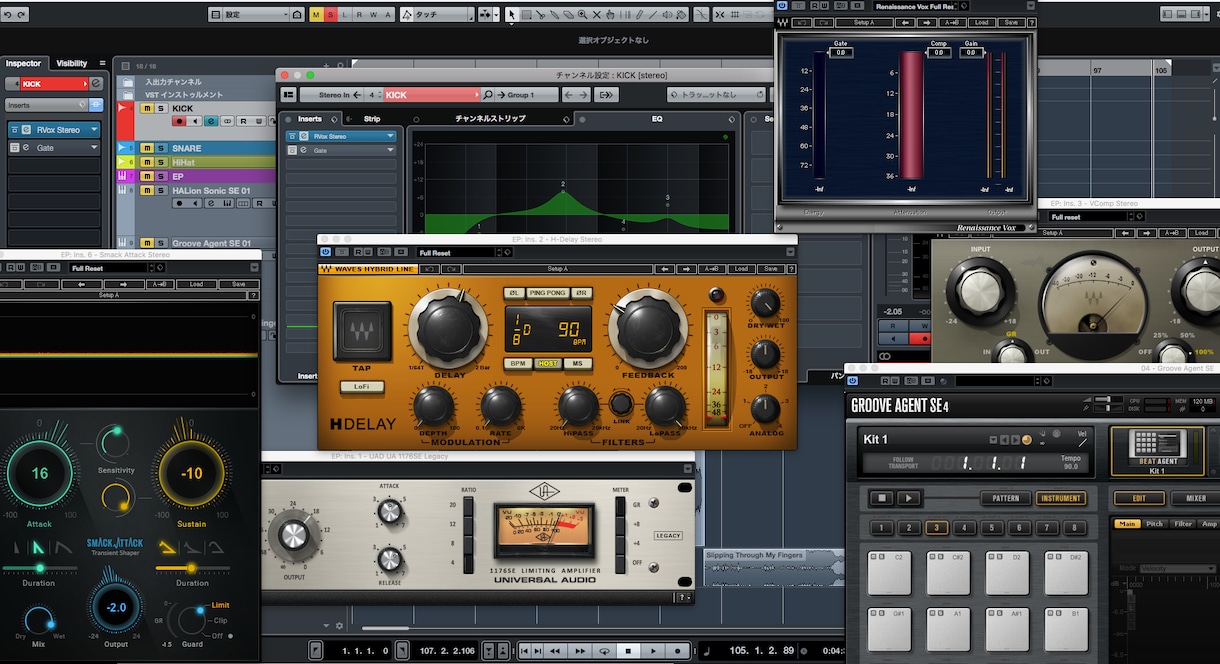Trigger the A1 pad in Groove Agent
1220x664 pixels.
tap(949, 628)
